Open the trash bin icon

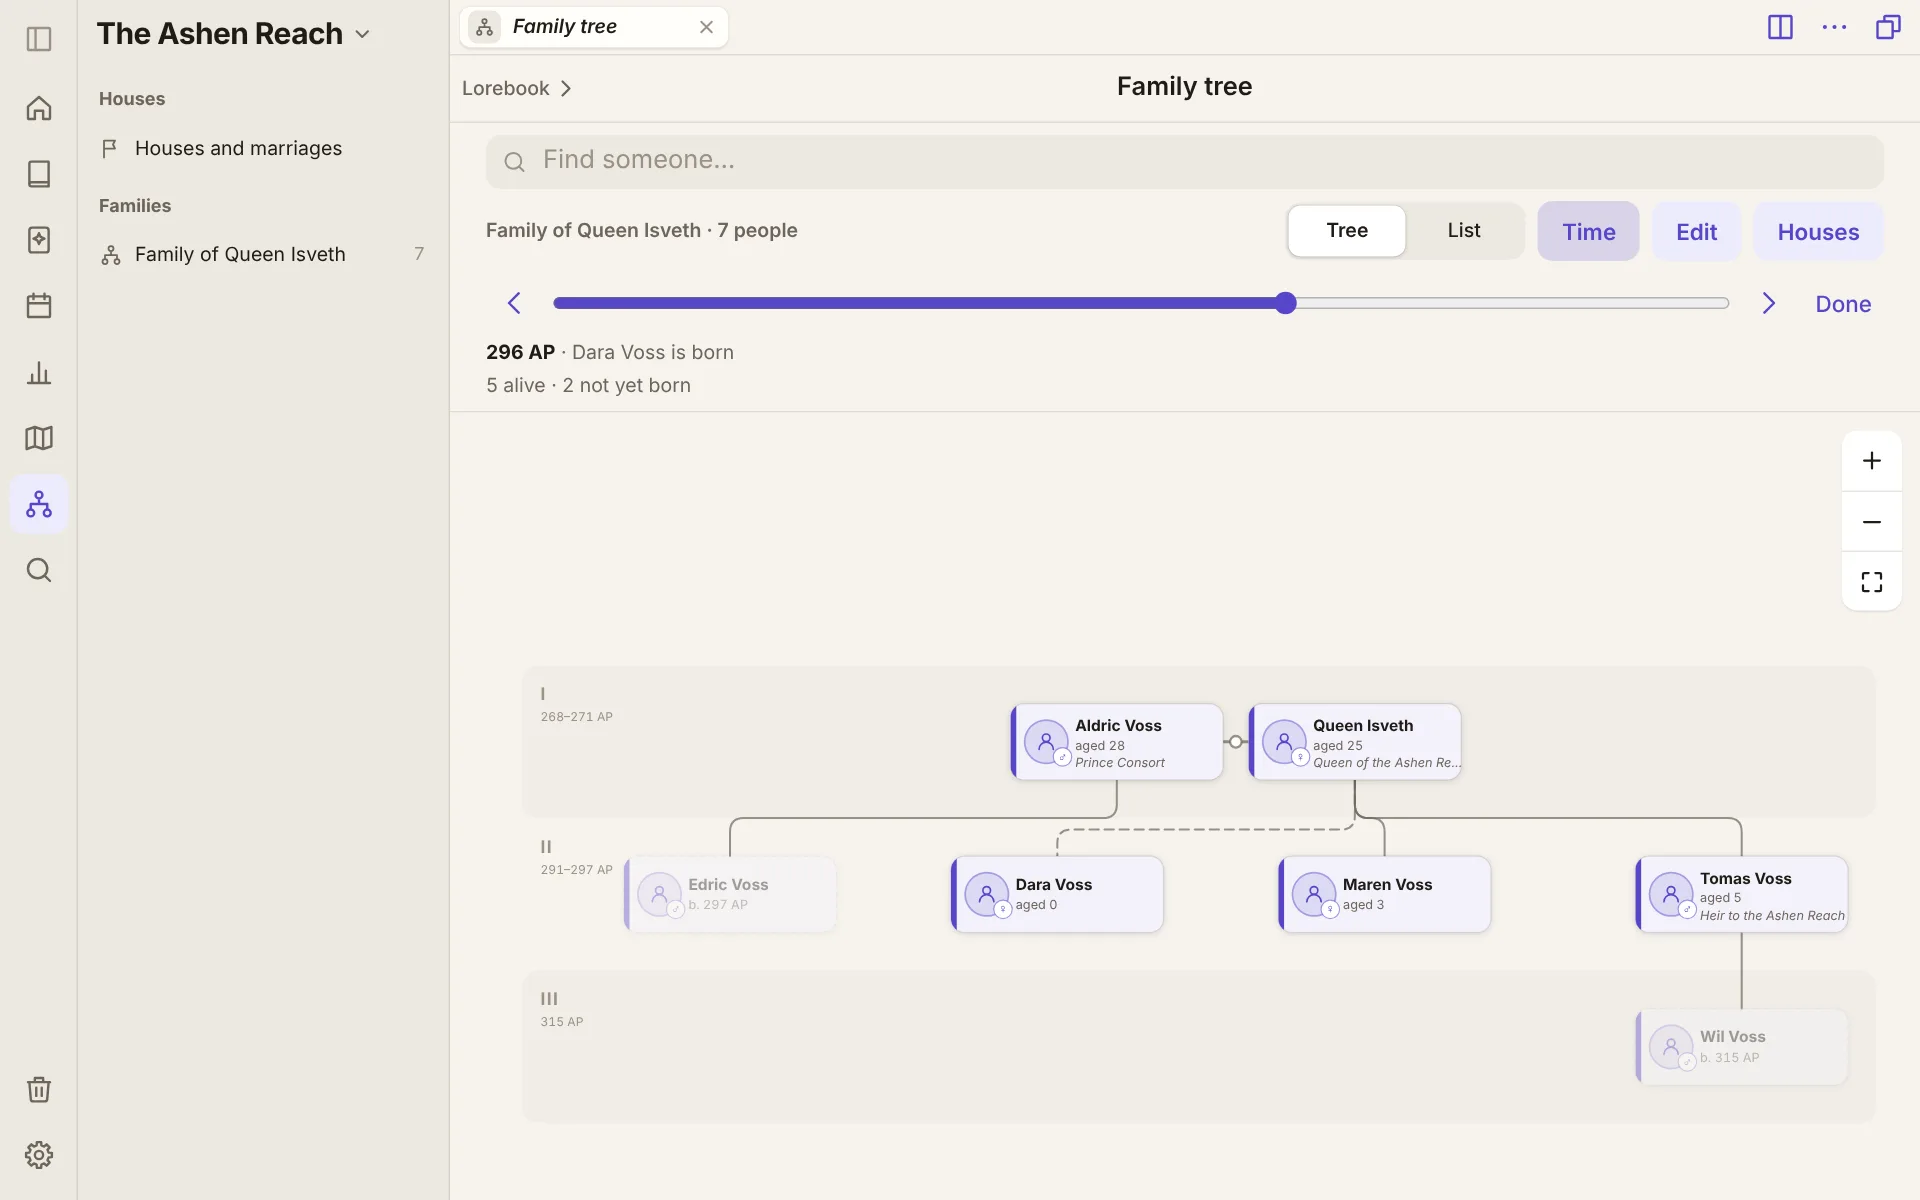pos(39,1089)
